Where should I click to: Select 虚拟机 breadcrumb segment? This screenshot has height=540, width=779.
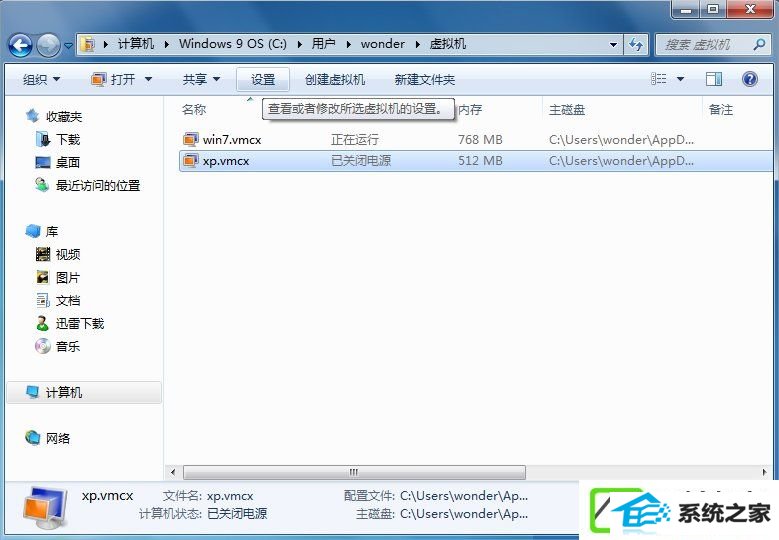click(x=447, y=44)
